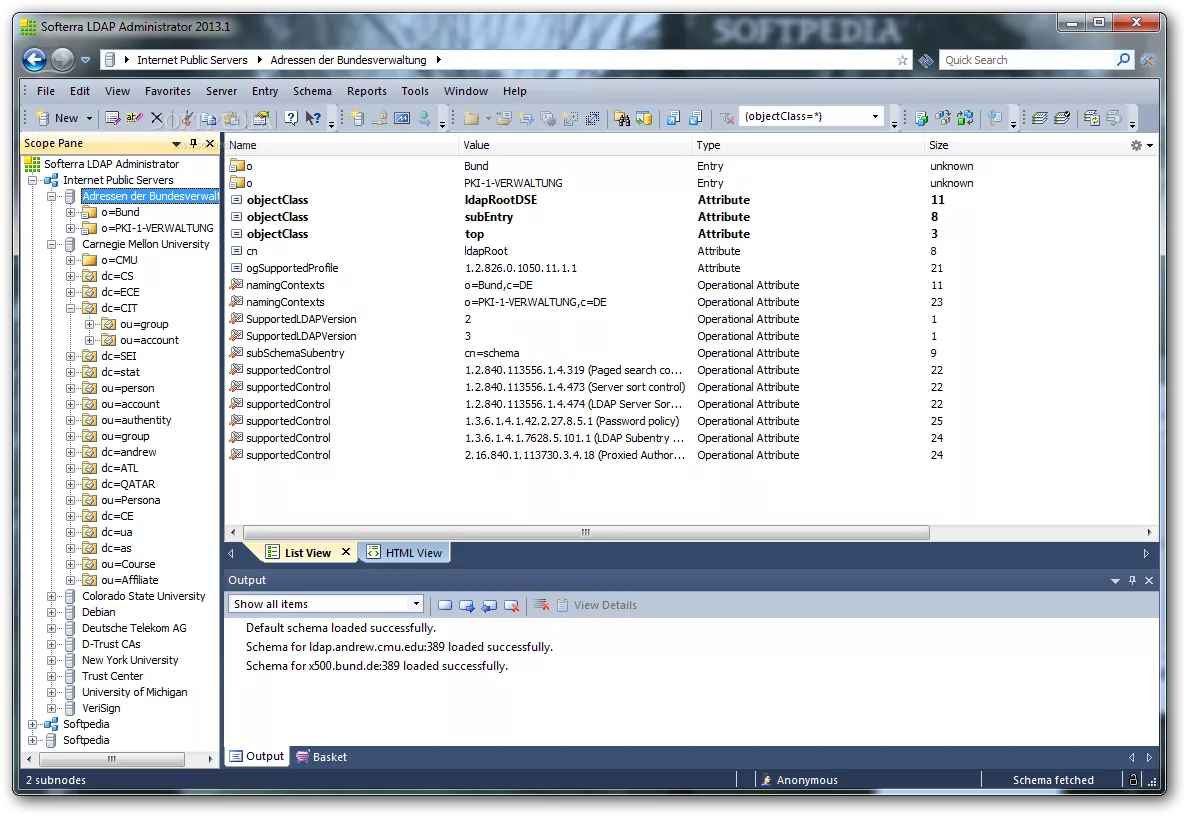The height and width of the screenshot is (816, 1187).
Task: Open column settings gear icon
Action: (1136, 145)
